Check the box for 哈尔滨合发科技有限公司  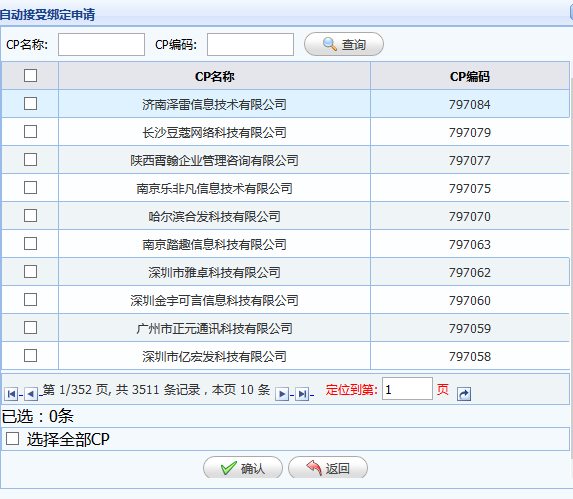pyautogui.click(x=30, y=216)
